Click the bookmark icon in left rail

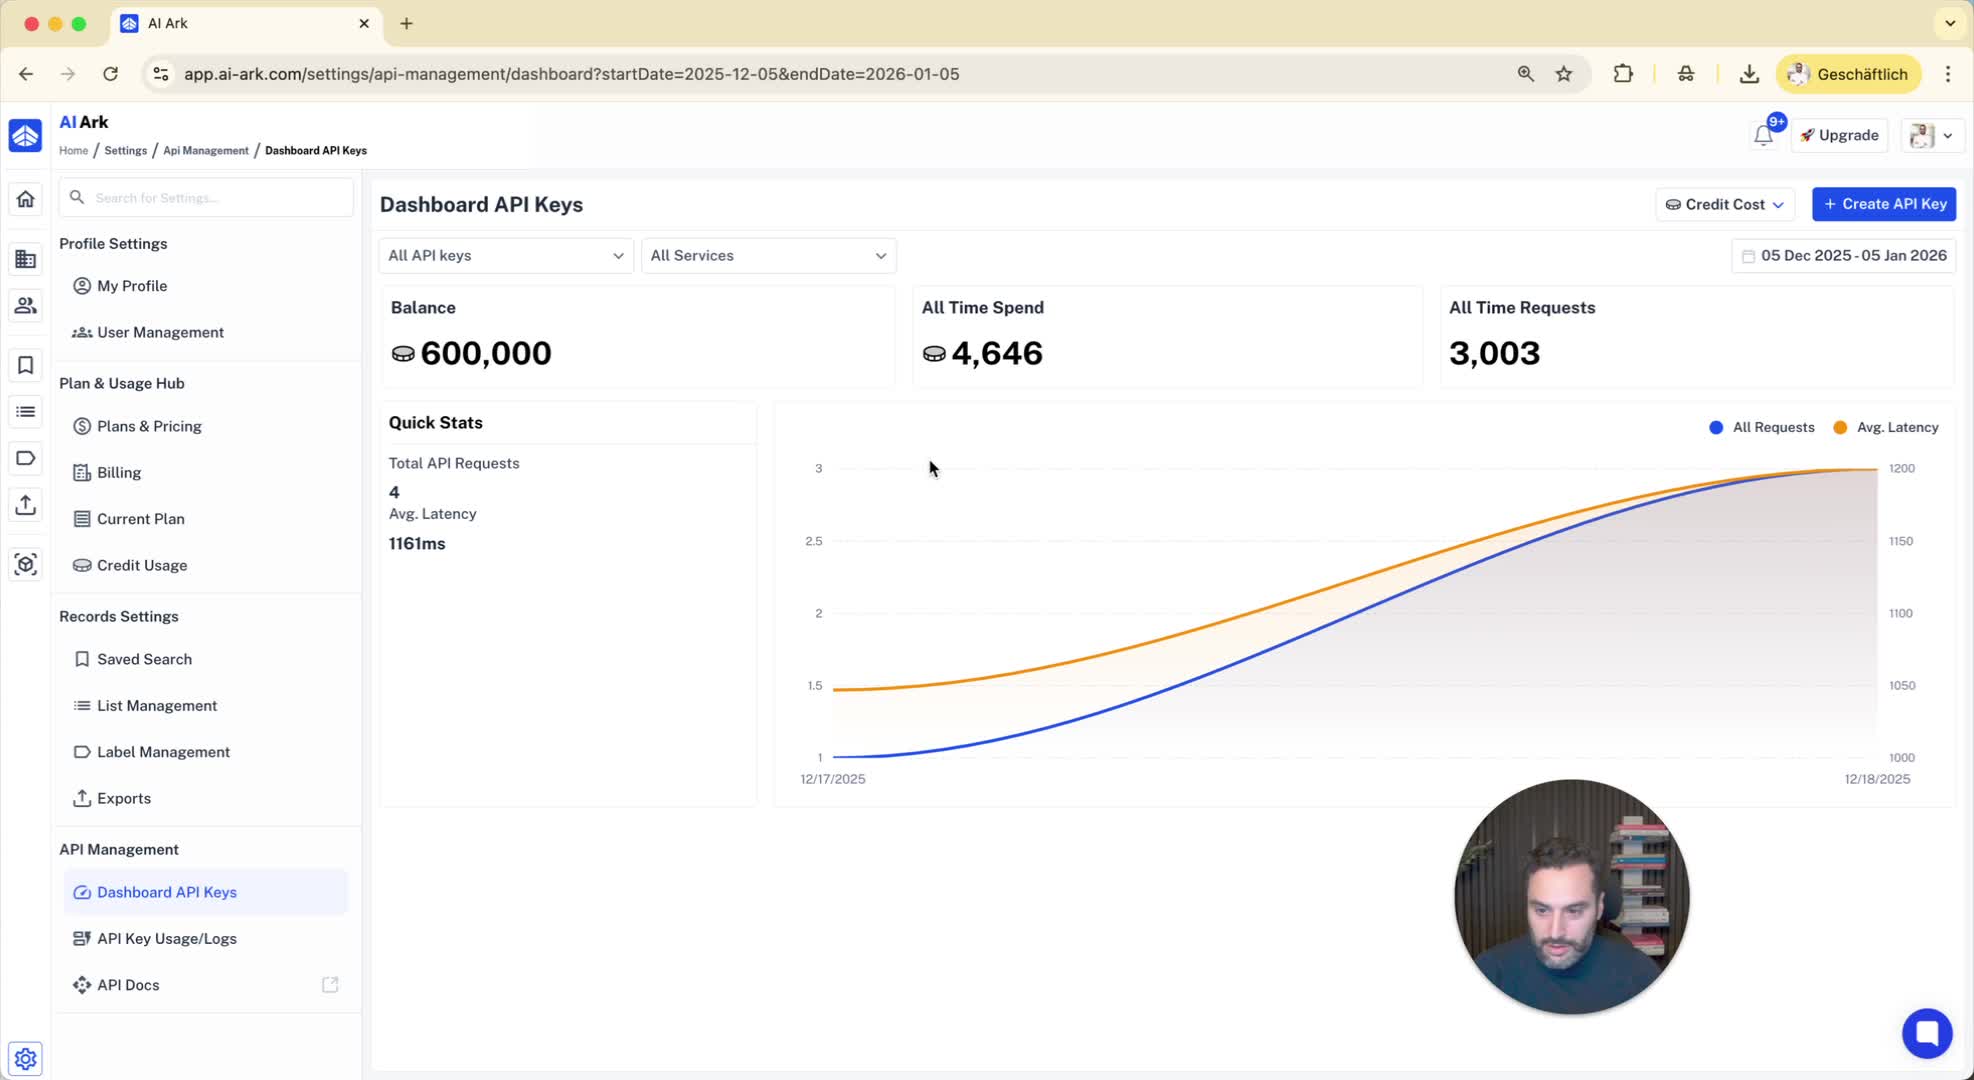pyautogui.click(x=26, y=365)
